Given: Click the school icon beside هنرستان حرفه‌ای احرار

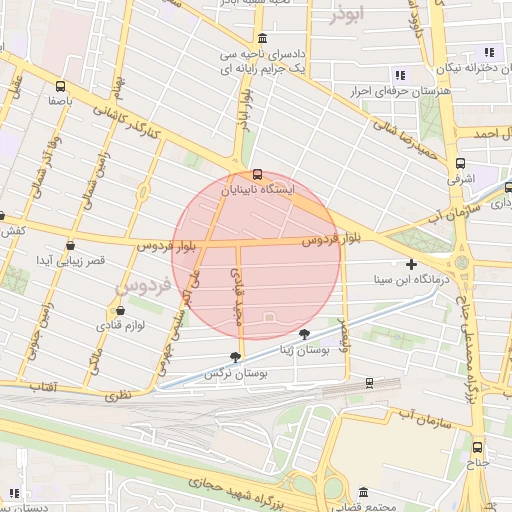Looking at the screenshot, I should tap(400, 75).
